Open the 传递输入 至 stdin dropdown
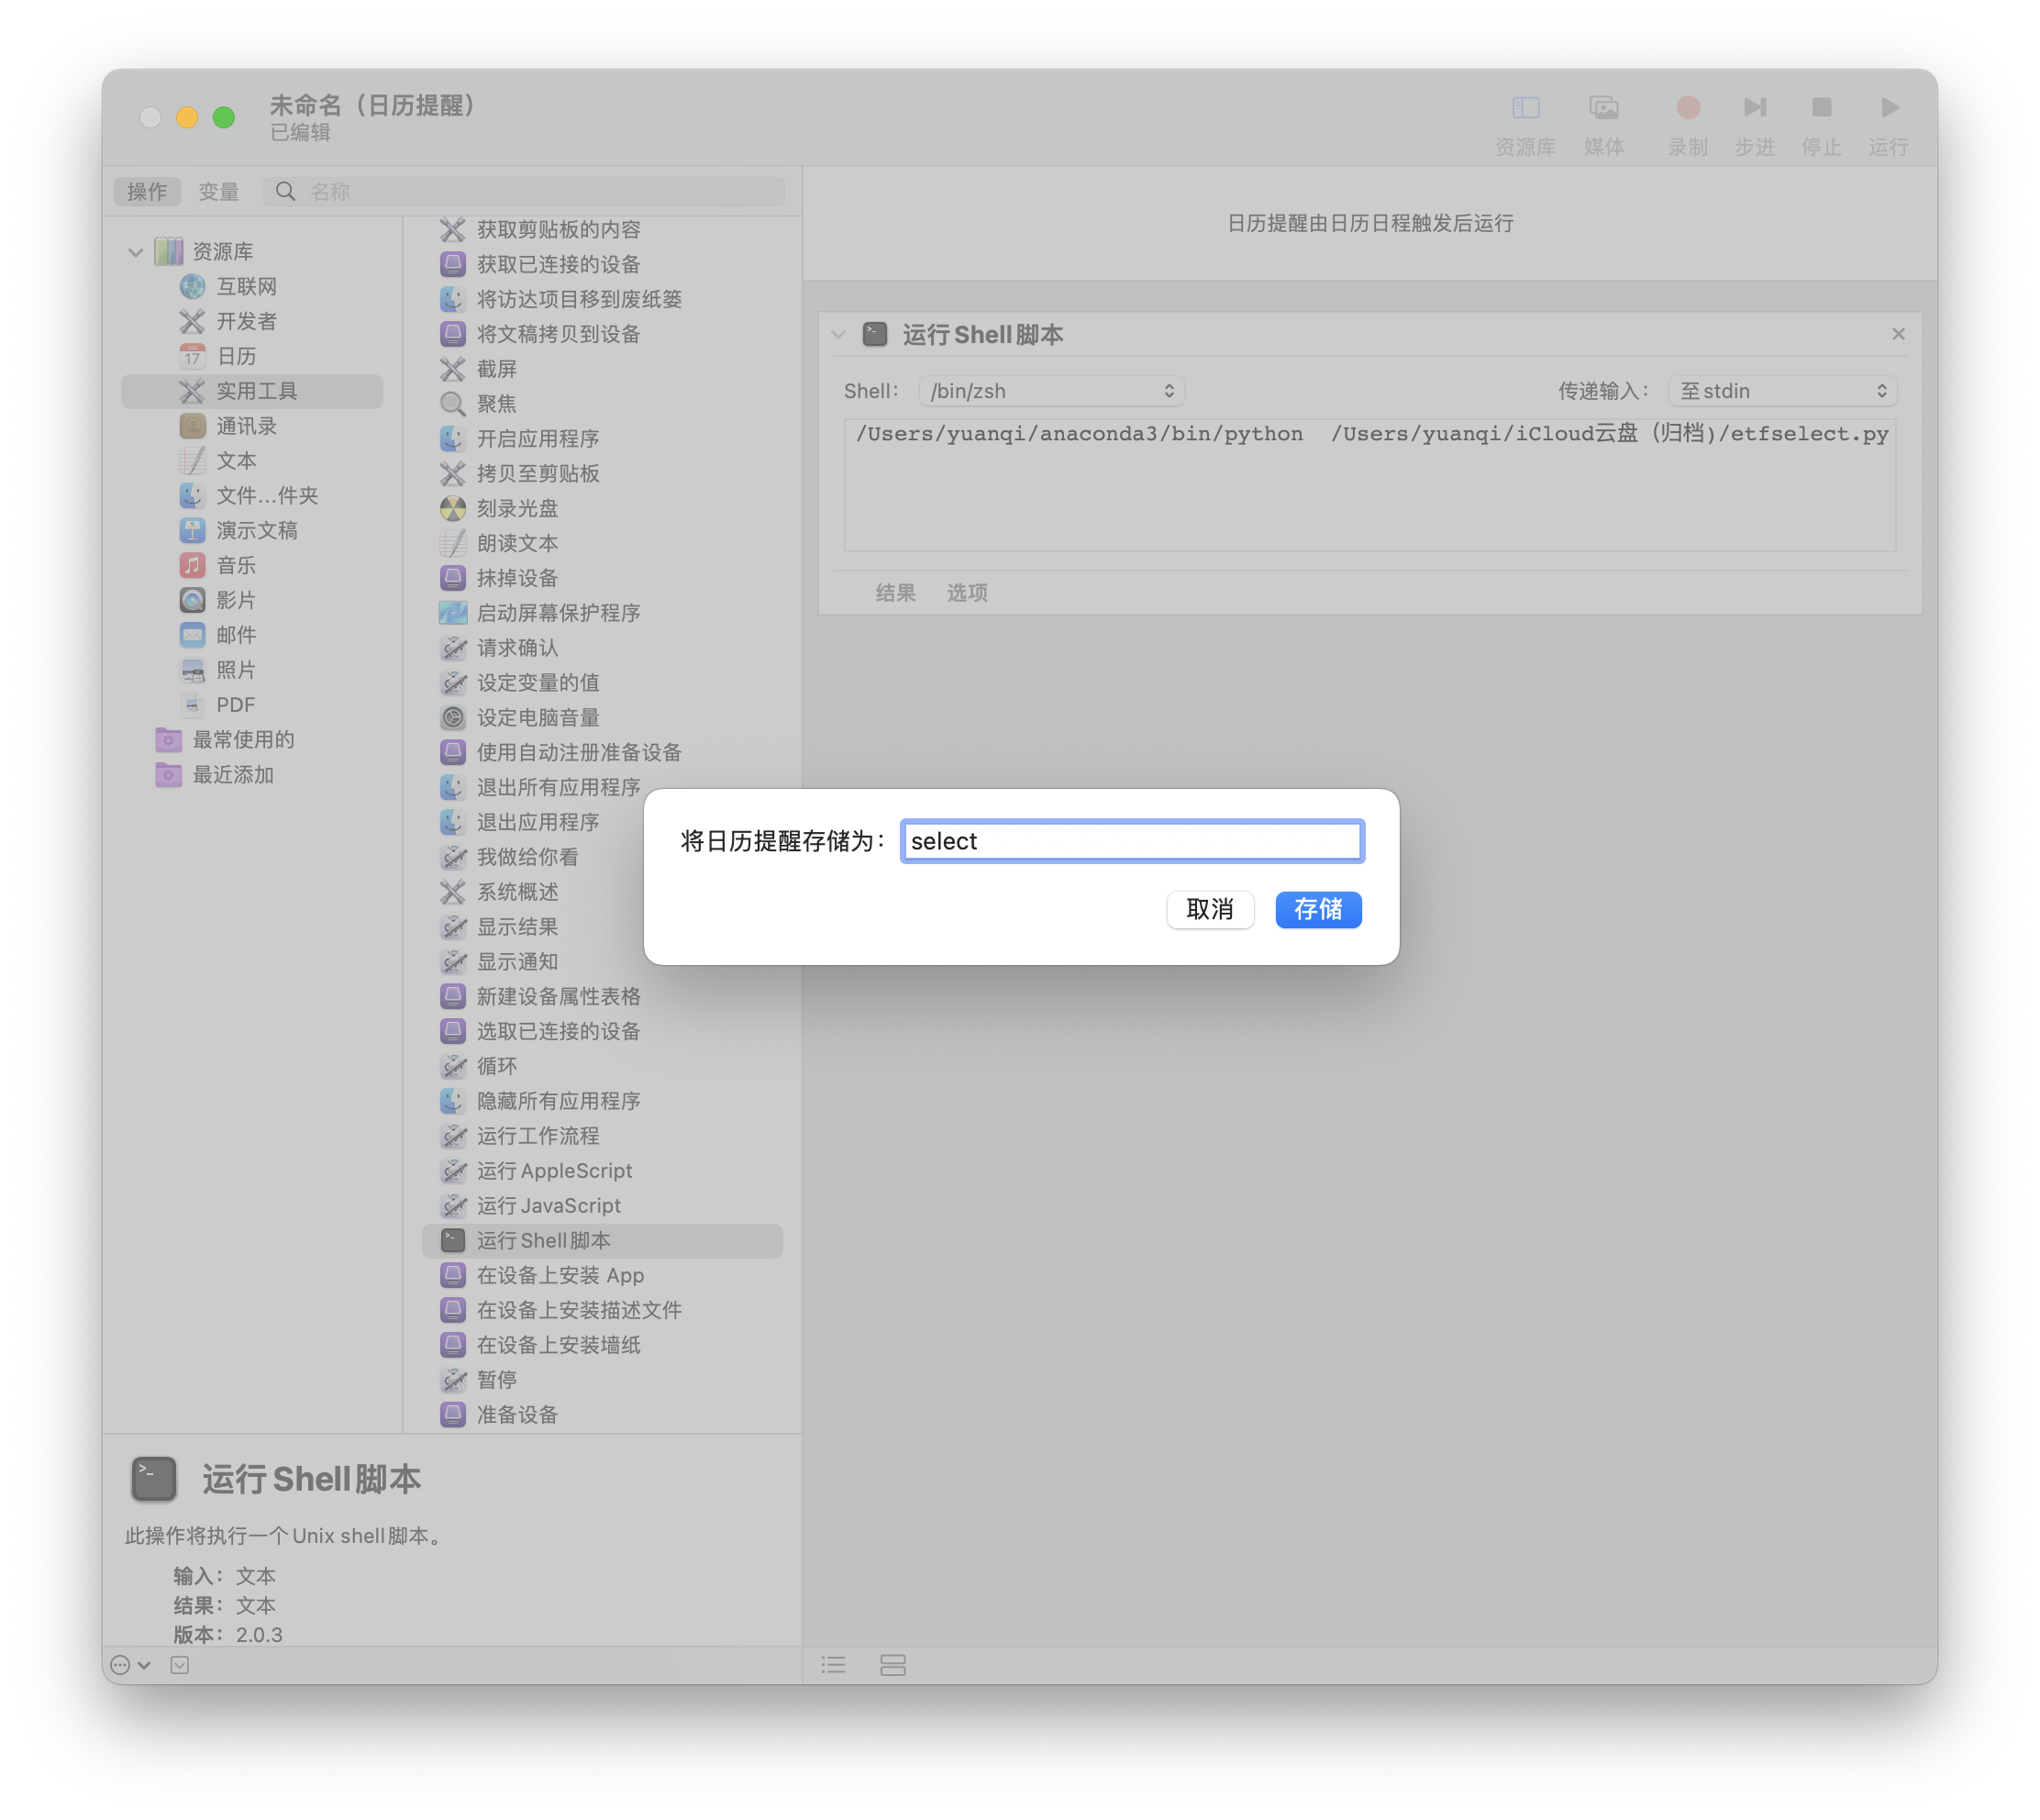 pyautogui.click(x=1783, y=391)
